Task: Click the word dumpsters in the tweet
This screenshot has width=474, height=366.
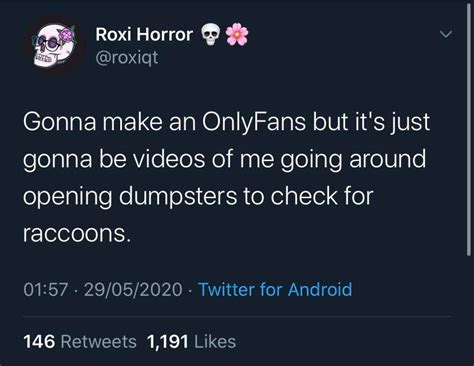Action: (x=178, y=197)
